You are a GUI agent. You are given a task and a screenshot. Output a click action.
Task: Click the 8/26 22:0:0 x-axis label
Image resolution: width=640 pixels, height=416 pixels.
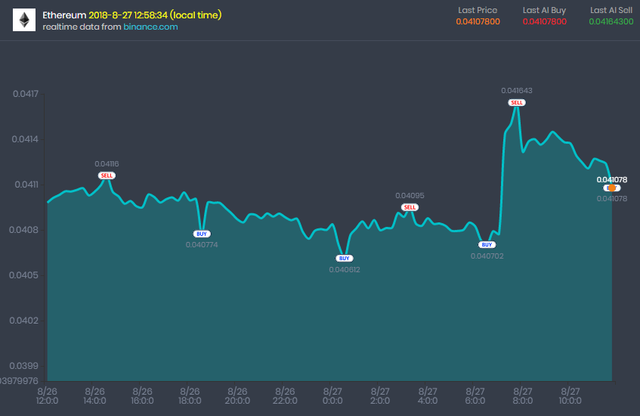pos(285,396)
